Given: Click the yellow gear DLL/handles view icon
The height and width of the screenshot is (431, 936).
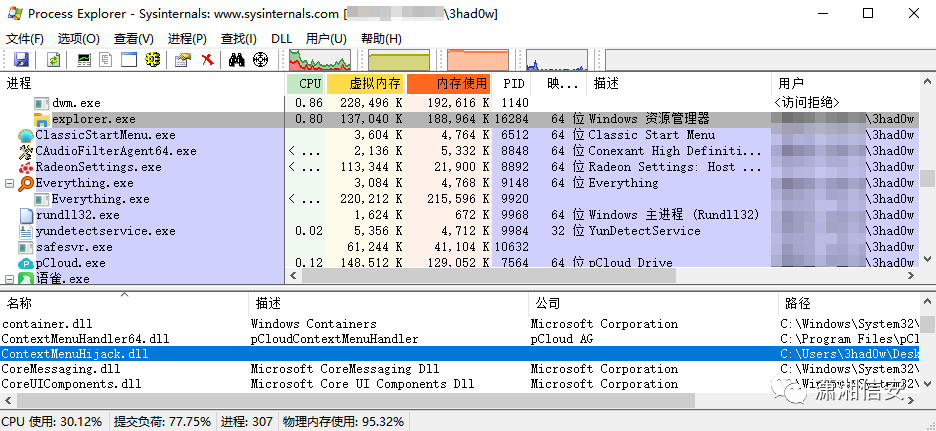Looking at the screenshot, I should coord(153,60).
